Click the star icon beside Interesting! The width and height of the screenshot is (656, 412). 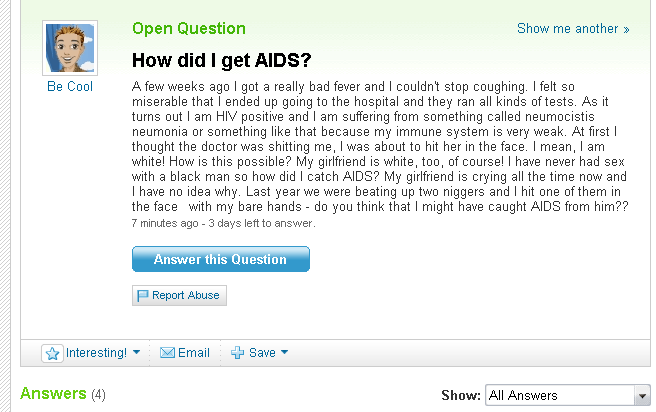52,353
